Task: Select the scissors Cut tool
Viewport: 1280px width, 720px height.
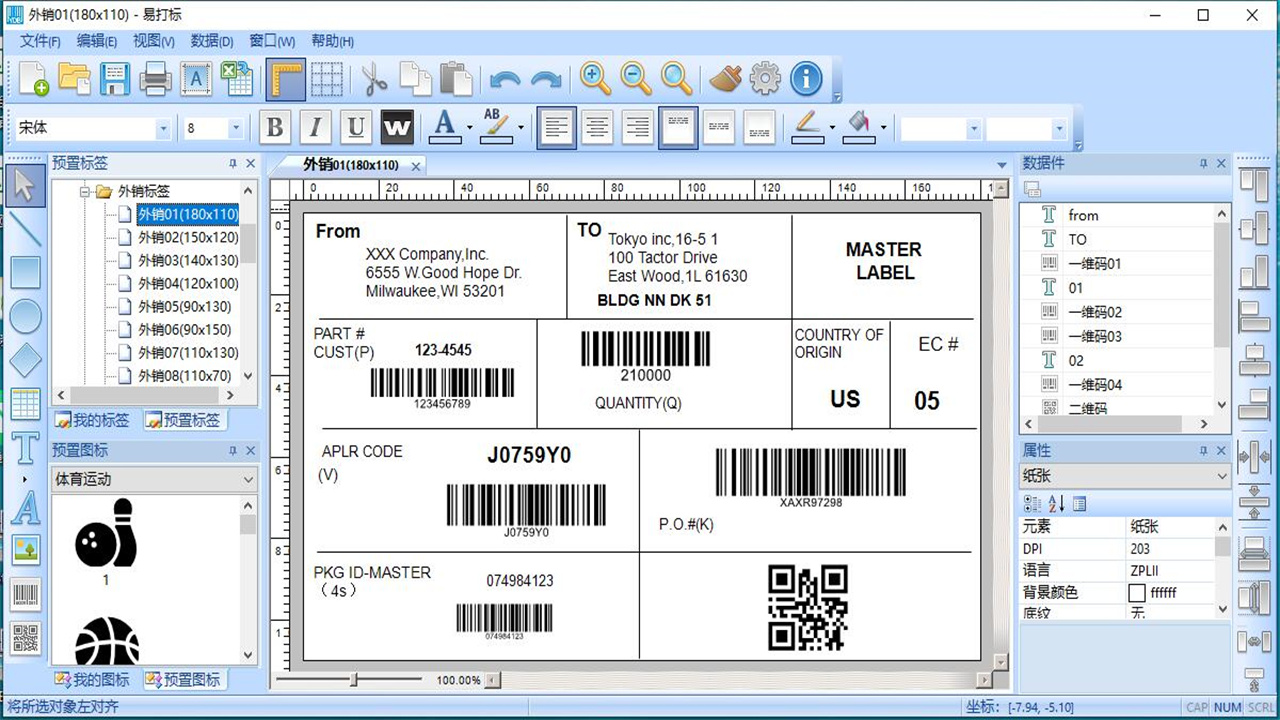Action: tap(375, 78)
